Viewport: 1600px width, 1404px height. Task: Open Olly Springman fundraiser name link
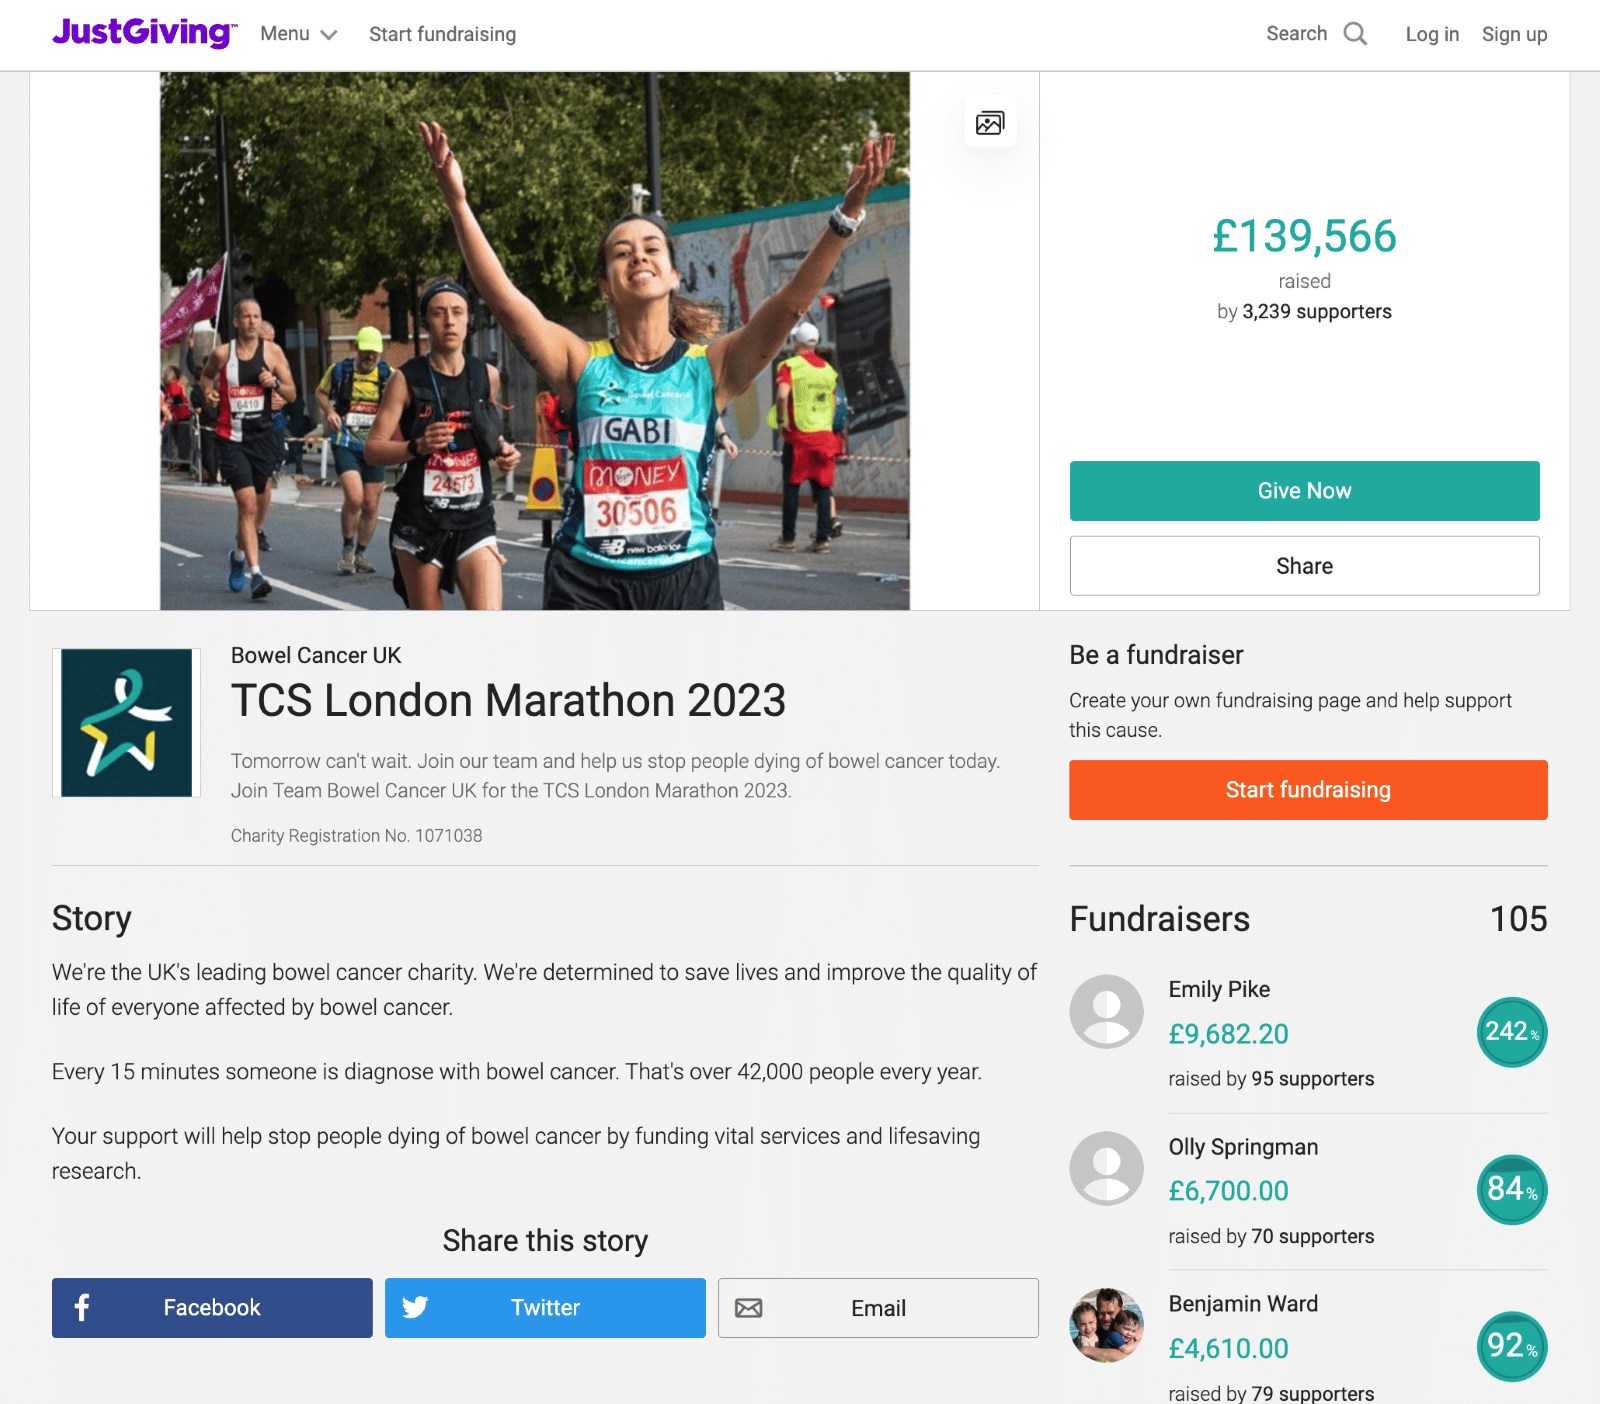click(1243, 1147)
